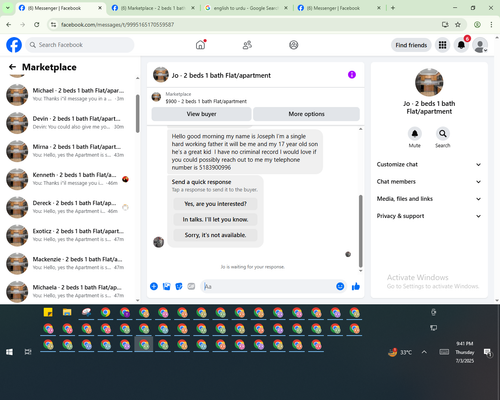Screen dimensions: 500x400
Task: Open Michael's conversation in the list
Action: [x=68, y=95]
